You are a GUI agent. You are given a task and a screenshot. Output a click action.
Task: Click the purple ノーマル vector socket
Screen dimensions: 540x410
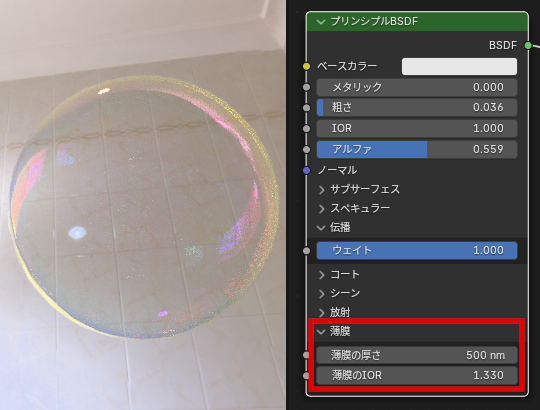point(307,170)
